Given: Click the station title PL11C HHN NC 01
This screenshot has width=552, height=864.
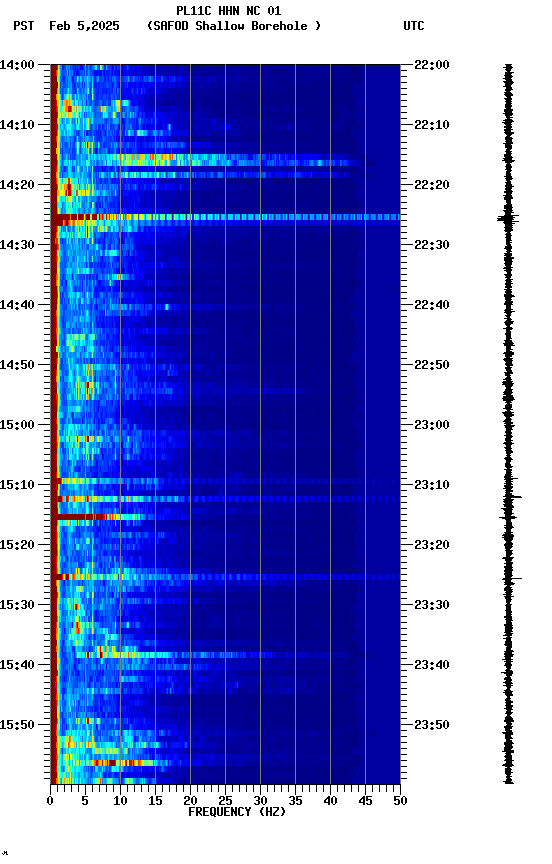Looking at the screenshot, I should coord(229,11).
